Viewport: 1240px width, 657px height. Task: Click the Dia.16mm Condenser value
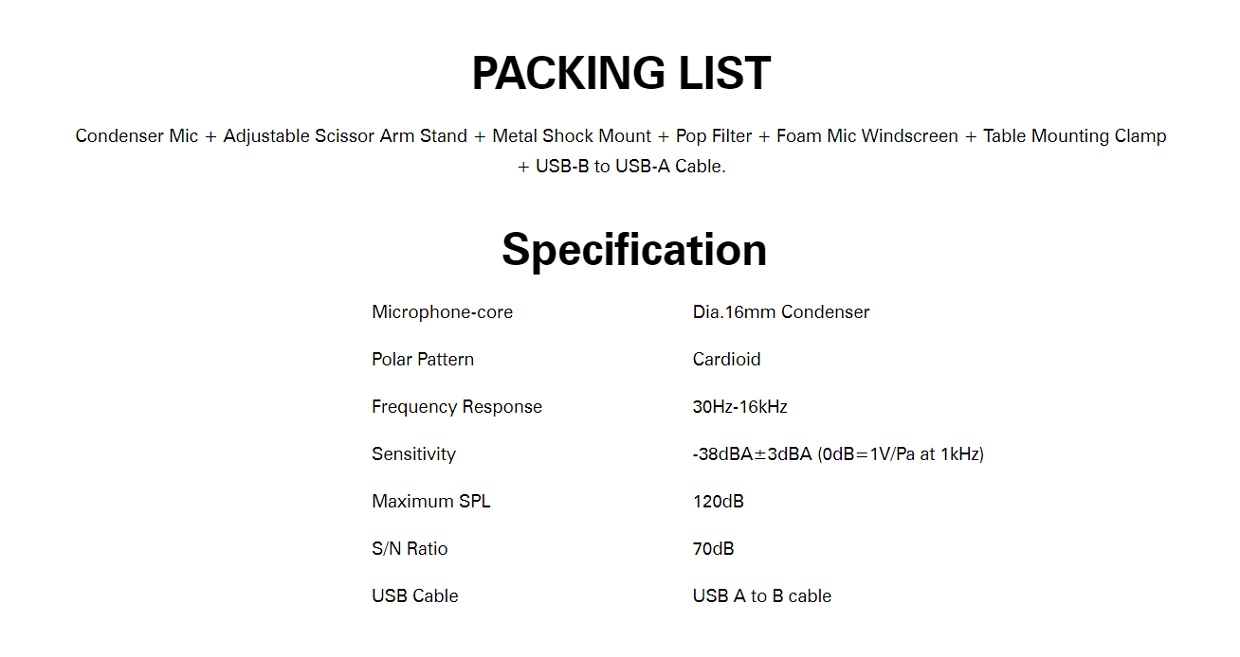tap(781, 312)
